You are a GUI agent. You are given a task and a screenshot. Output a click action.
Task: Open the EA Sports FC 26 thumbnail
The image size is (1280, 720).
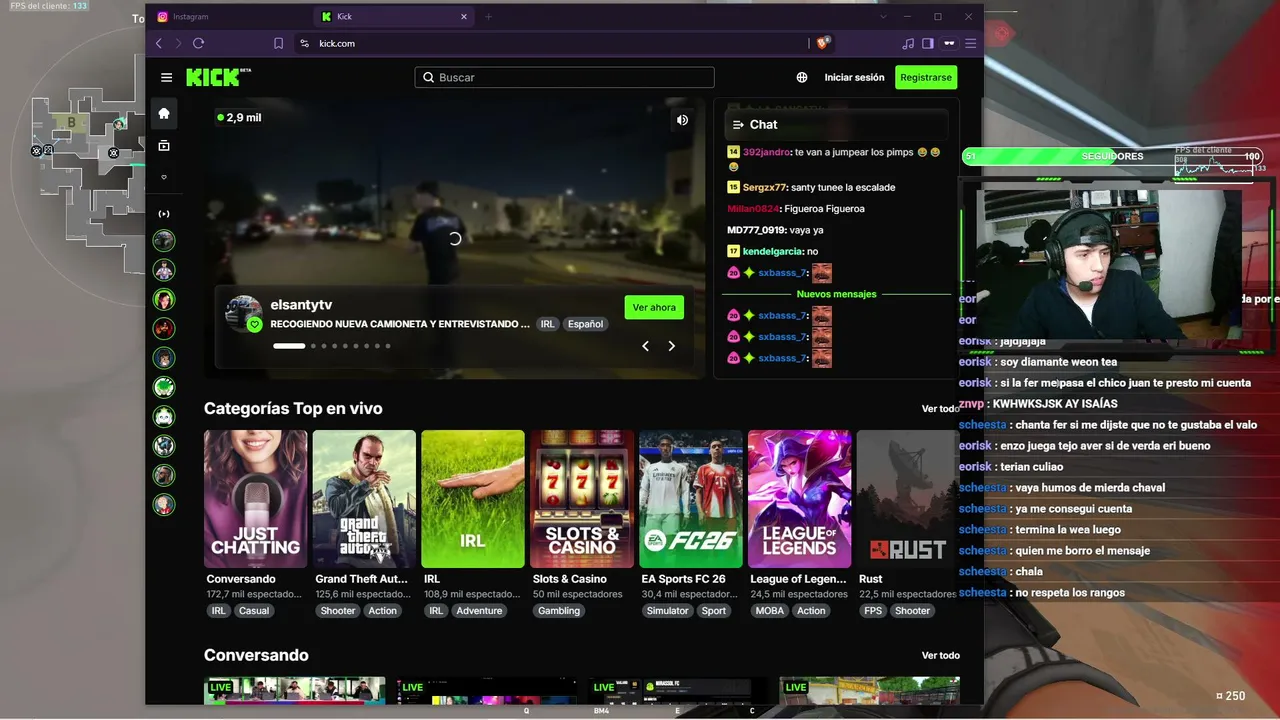[691, 499]
